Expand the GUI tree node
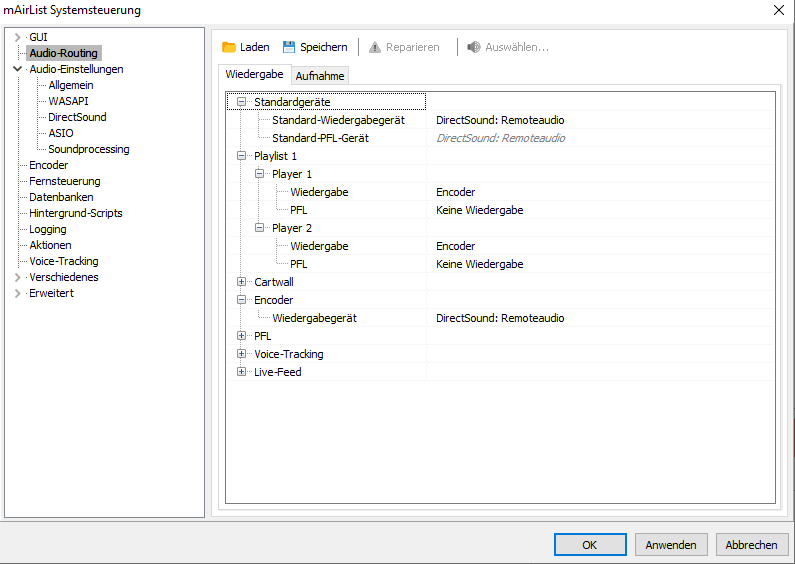Screen dimensions: 795x564 pos(17,37)
